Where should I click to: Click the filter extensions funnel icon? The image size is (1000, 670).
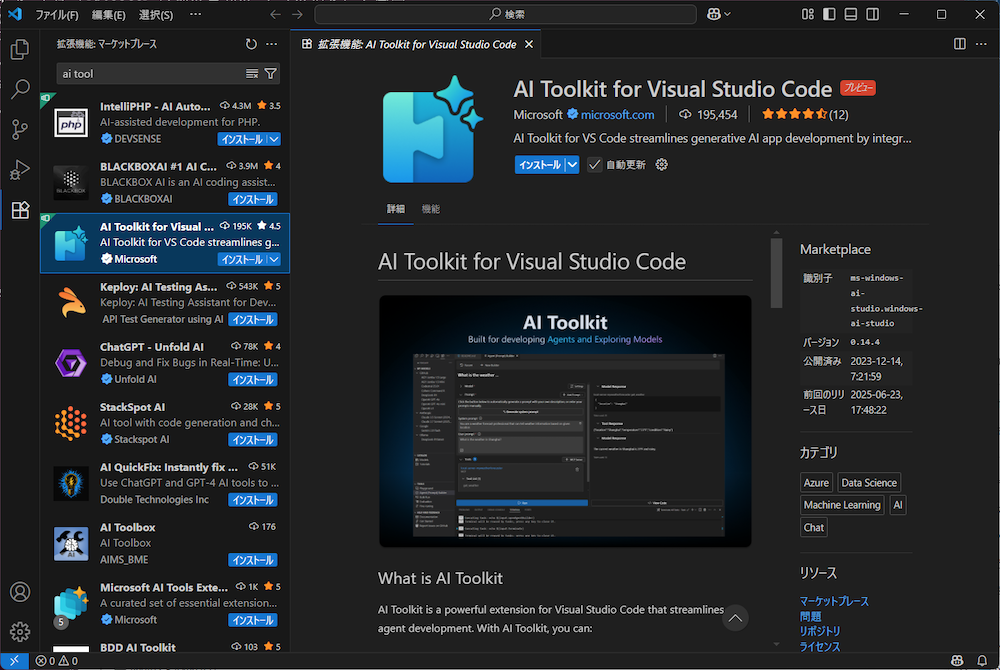click(271, 74)
